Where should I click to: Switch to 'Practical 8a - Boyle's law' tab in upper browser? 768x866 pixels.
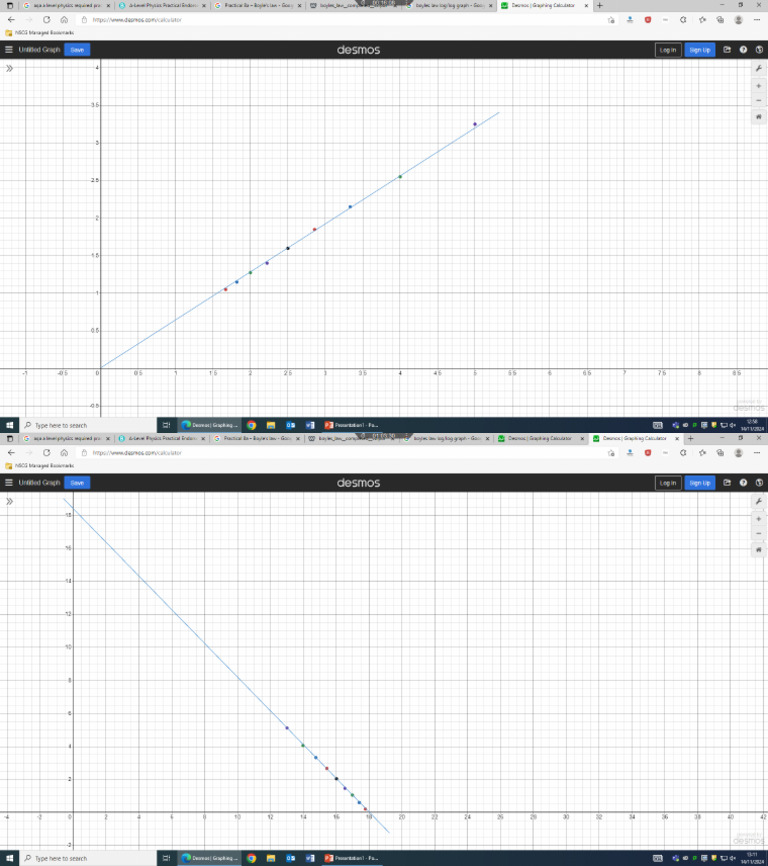(x=257, y=6)
